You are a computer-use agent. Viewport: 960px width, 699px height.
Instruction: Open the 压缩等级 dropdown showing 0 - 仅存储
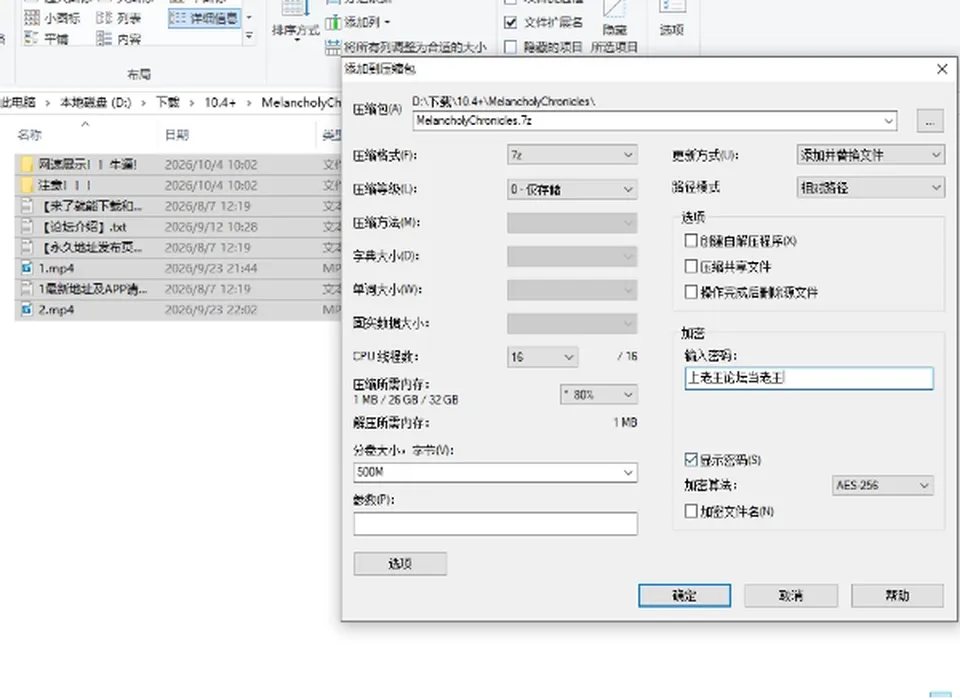tap(572, 189)
